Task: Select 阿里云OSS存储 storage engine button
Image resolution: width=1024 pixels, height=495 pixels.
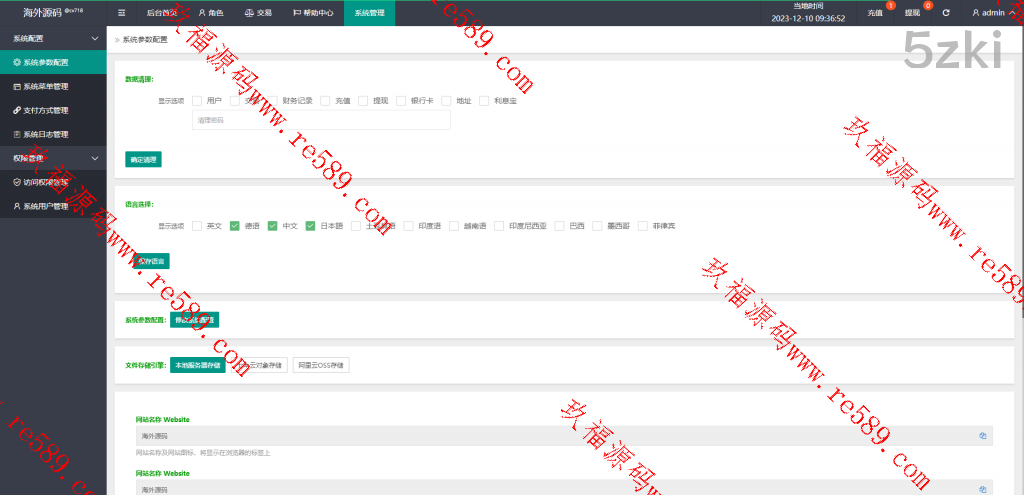Action: coord(321,365)
